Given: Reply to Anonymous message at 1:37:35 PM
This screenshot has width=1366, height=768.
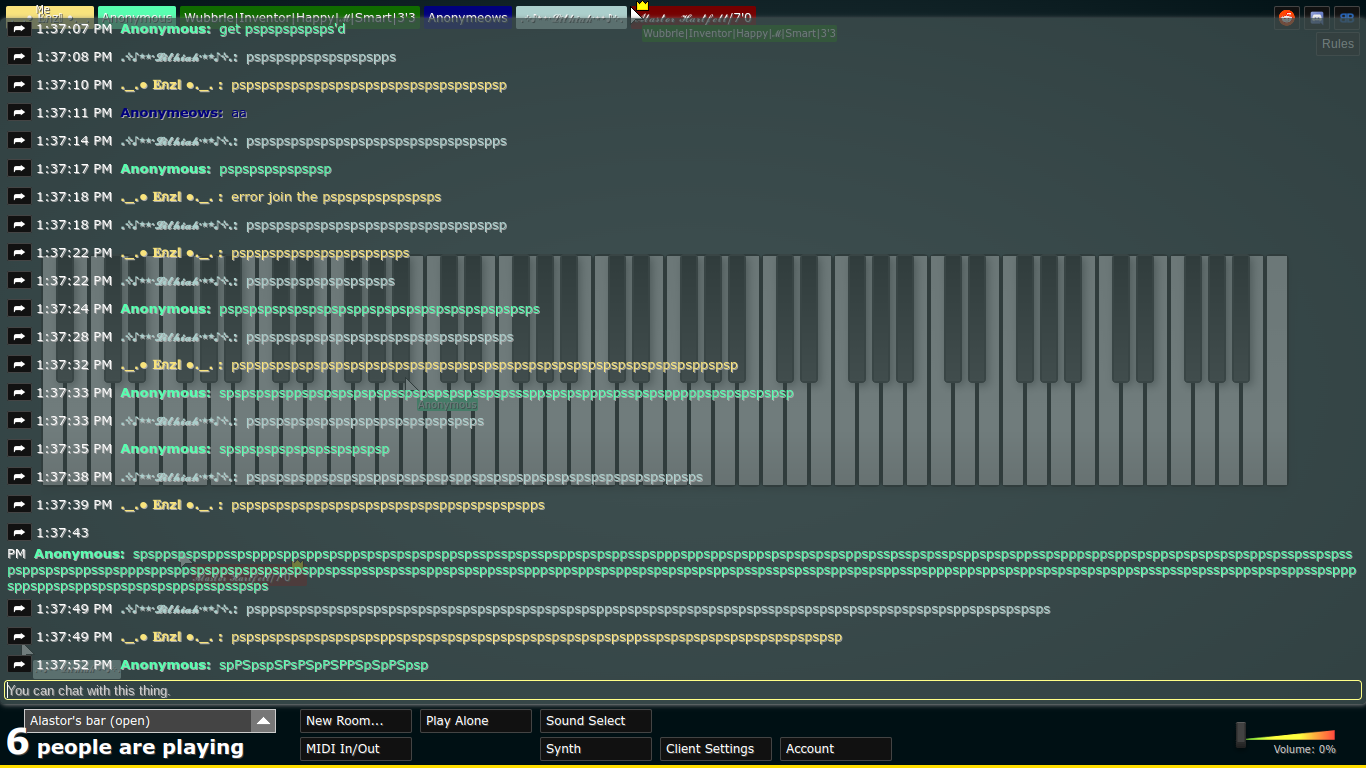Looking at the screenshot, I should (x=19, y=449).
